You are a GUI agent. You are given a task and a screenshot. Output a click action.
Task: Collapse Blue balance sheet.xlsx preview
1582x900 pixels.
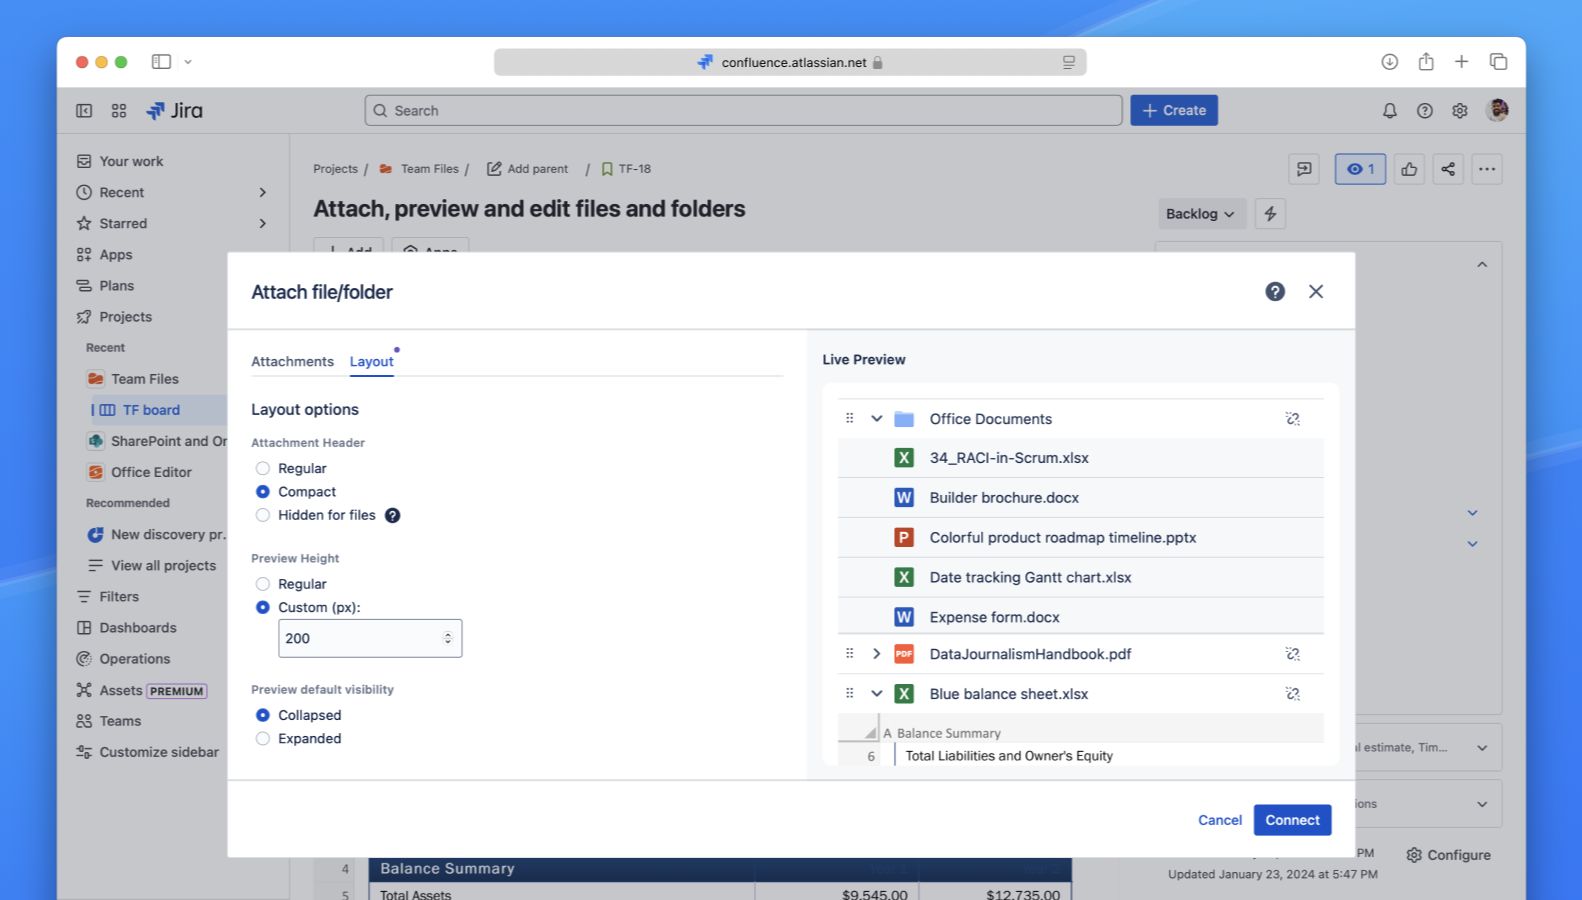click(x=877, y=693)
